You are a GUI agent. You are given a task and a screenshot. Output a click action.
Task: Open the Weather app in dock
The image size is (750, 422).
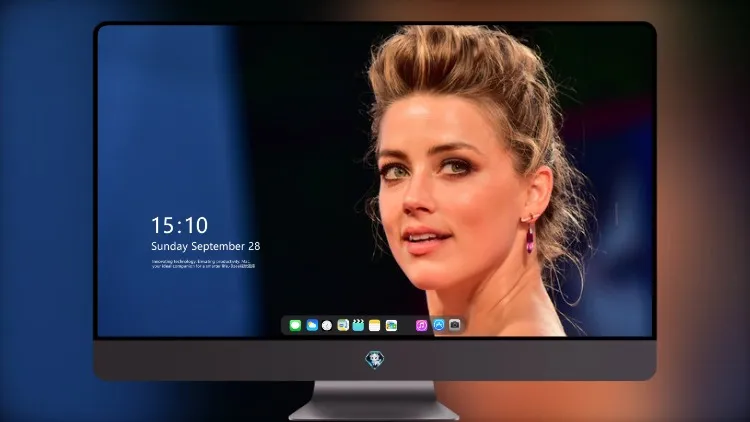312,325
